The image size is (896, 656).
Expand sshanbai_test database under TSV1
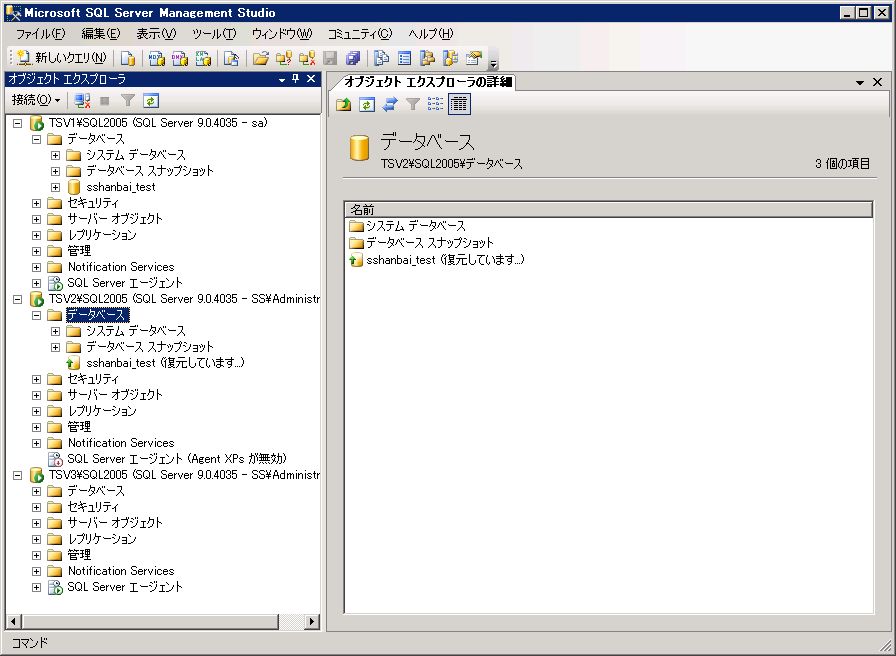55,187
